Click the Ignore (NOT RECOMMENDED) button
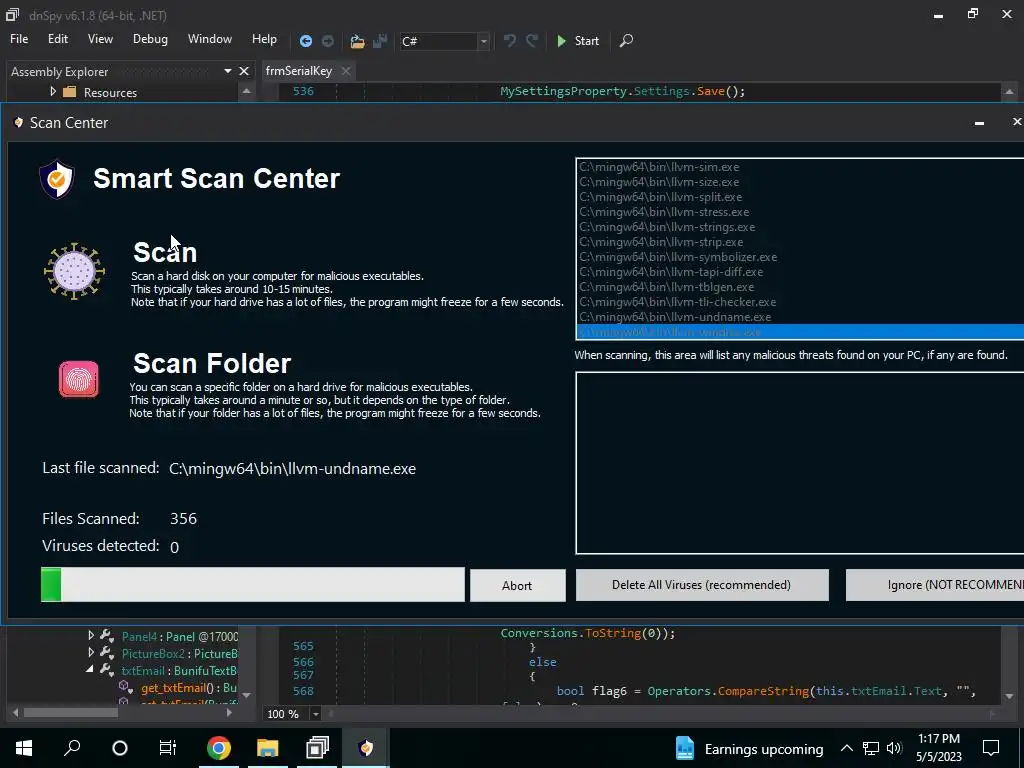Viewport: 1024px width, 768px height. (x=935, y=585)
